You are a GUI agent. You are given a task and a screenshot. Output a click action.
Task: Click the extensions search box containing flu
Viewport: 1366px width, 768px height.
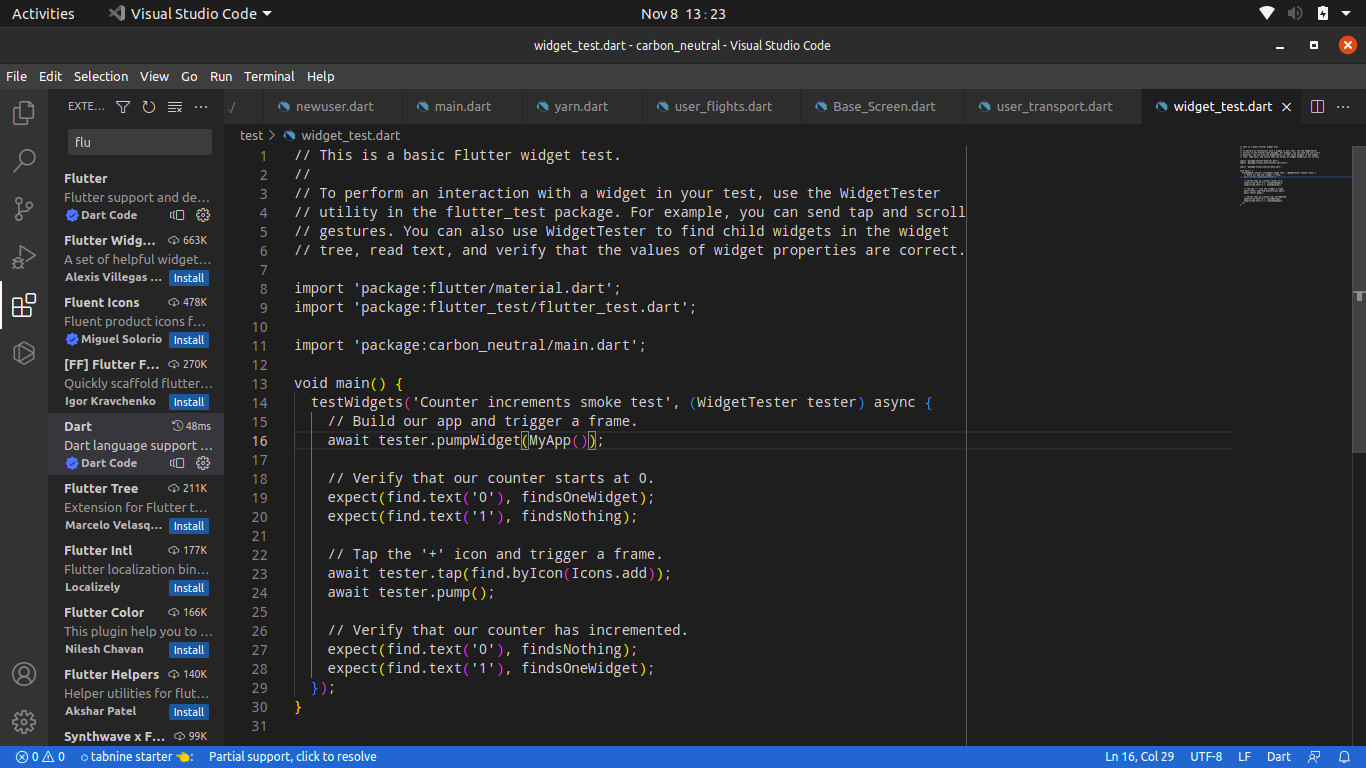[x=139, y=141]
